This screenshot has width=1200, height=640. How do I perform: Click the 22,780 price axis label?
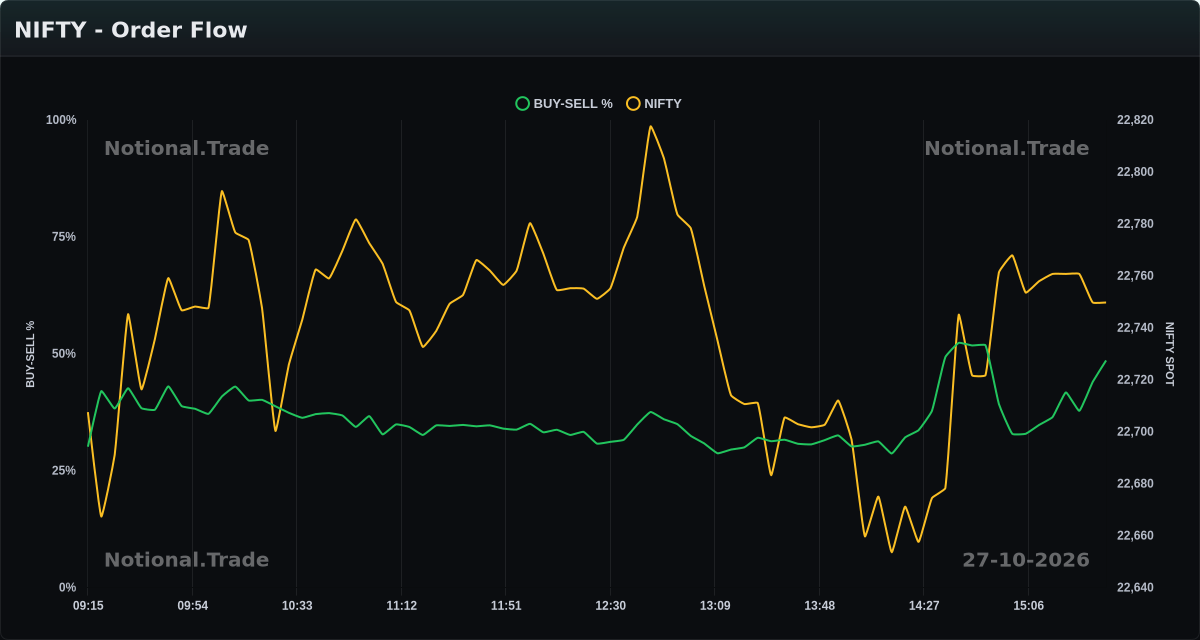[1135, 224]
